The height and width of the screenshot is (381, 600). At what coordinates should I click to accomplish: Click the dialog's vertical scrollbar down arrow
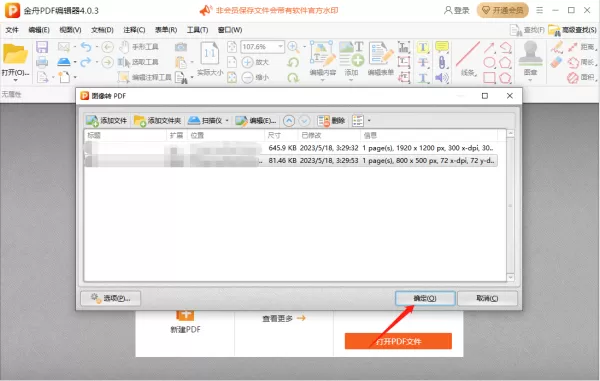510,277
